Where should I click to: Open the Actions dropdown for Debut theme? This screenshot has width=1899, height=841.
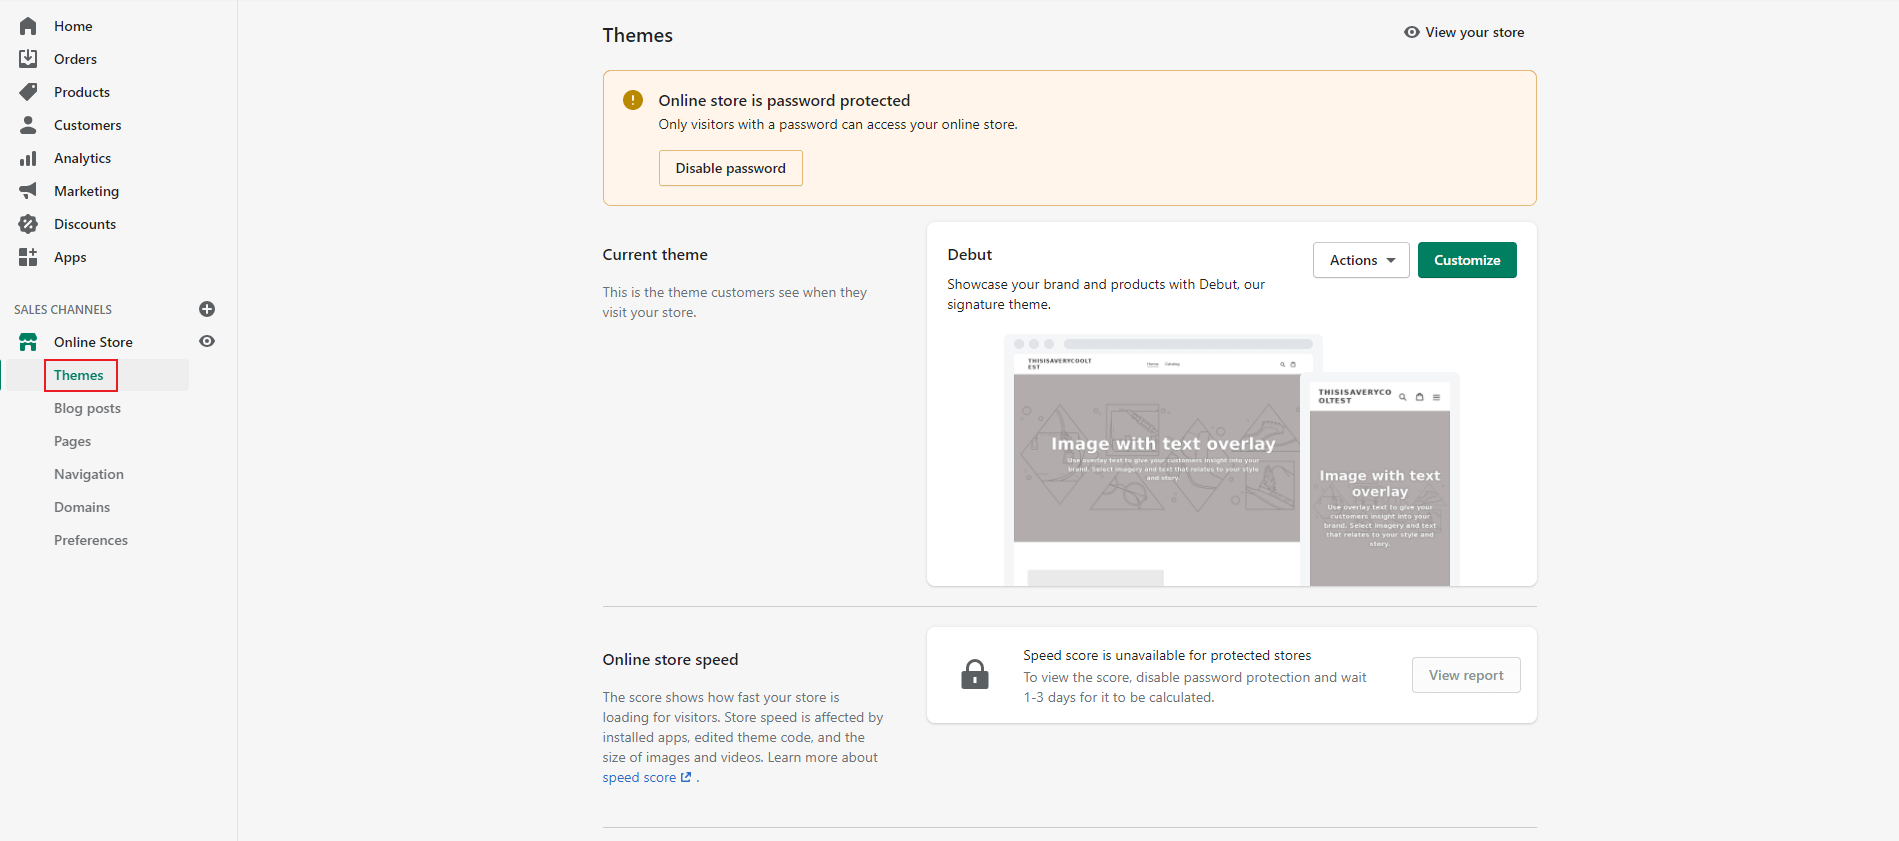coord(1361,260)
